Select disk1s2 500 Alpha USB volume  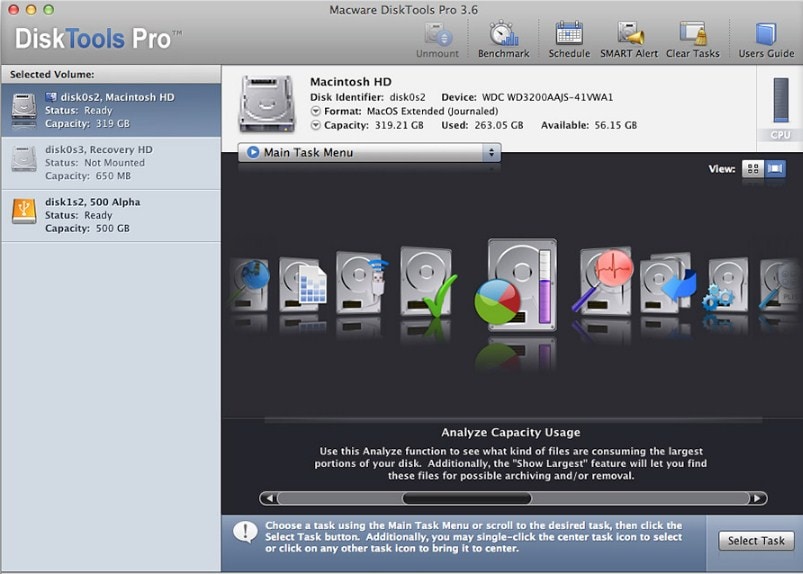(111, 215)
